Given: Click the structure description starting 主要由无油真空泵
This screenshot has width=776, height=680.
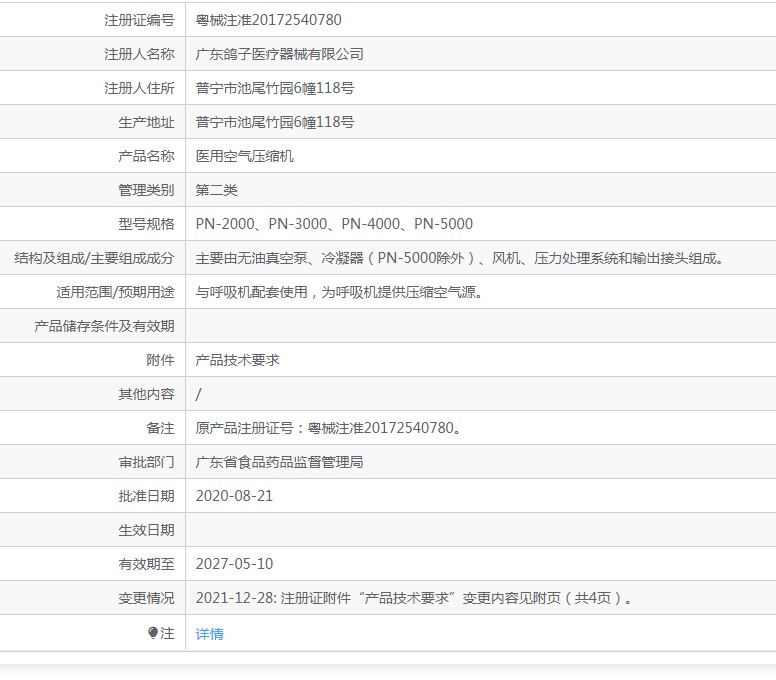Looking at the screenshot, I should pos(460,258).
